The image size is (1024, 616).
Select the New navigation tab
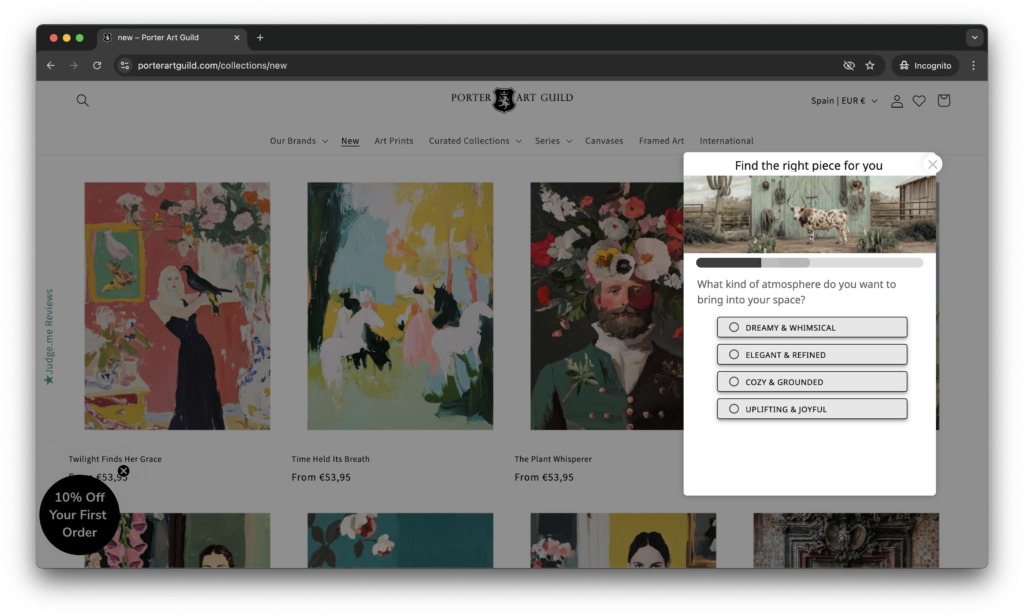[x=349, y=140]
